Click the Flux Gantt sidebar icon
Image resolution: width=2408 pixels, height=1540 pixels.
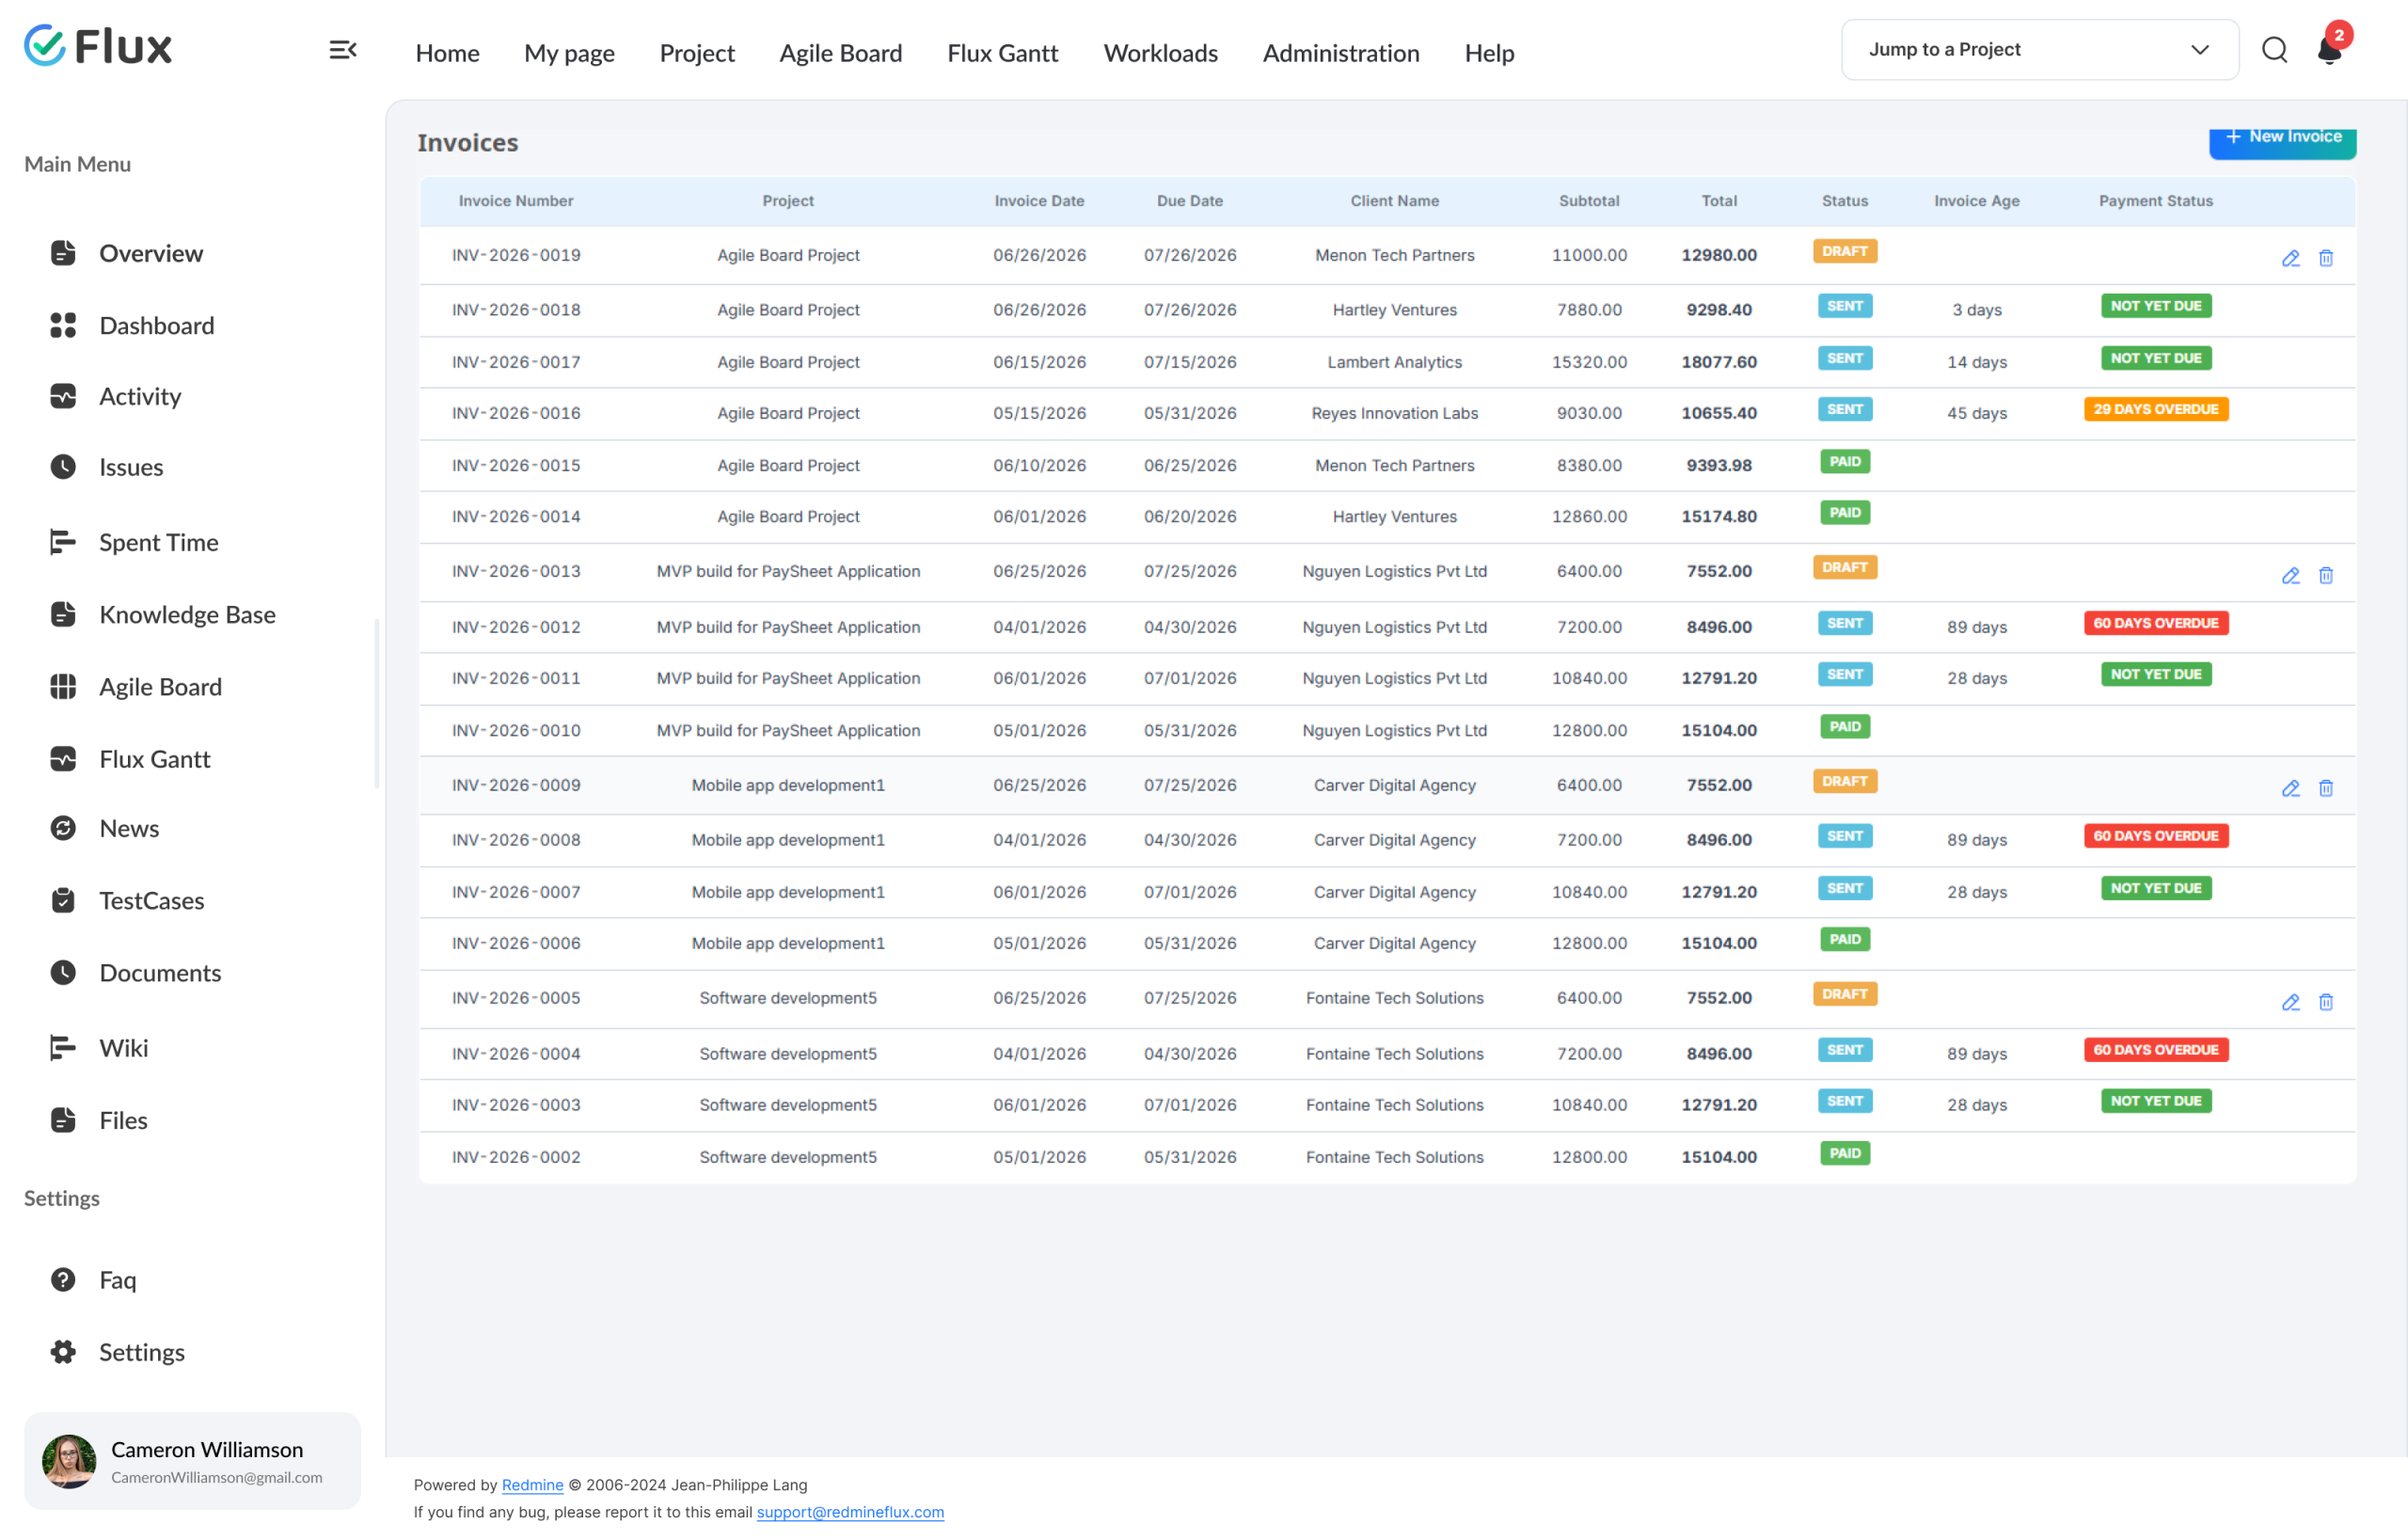point(63,759)
